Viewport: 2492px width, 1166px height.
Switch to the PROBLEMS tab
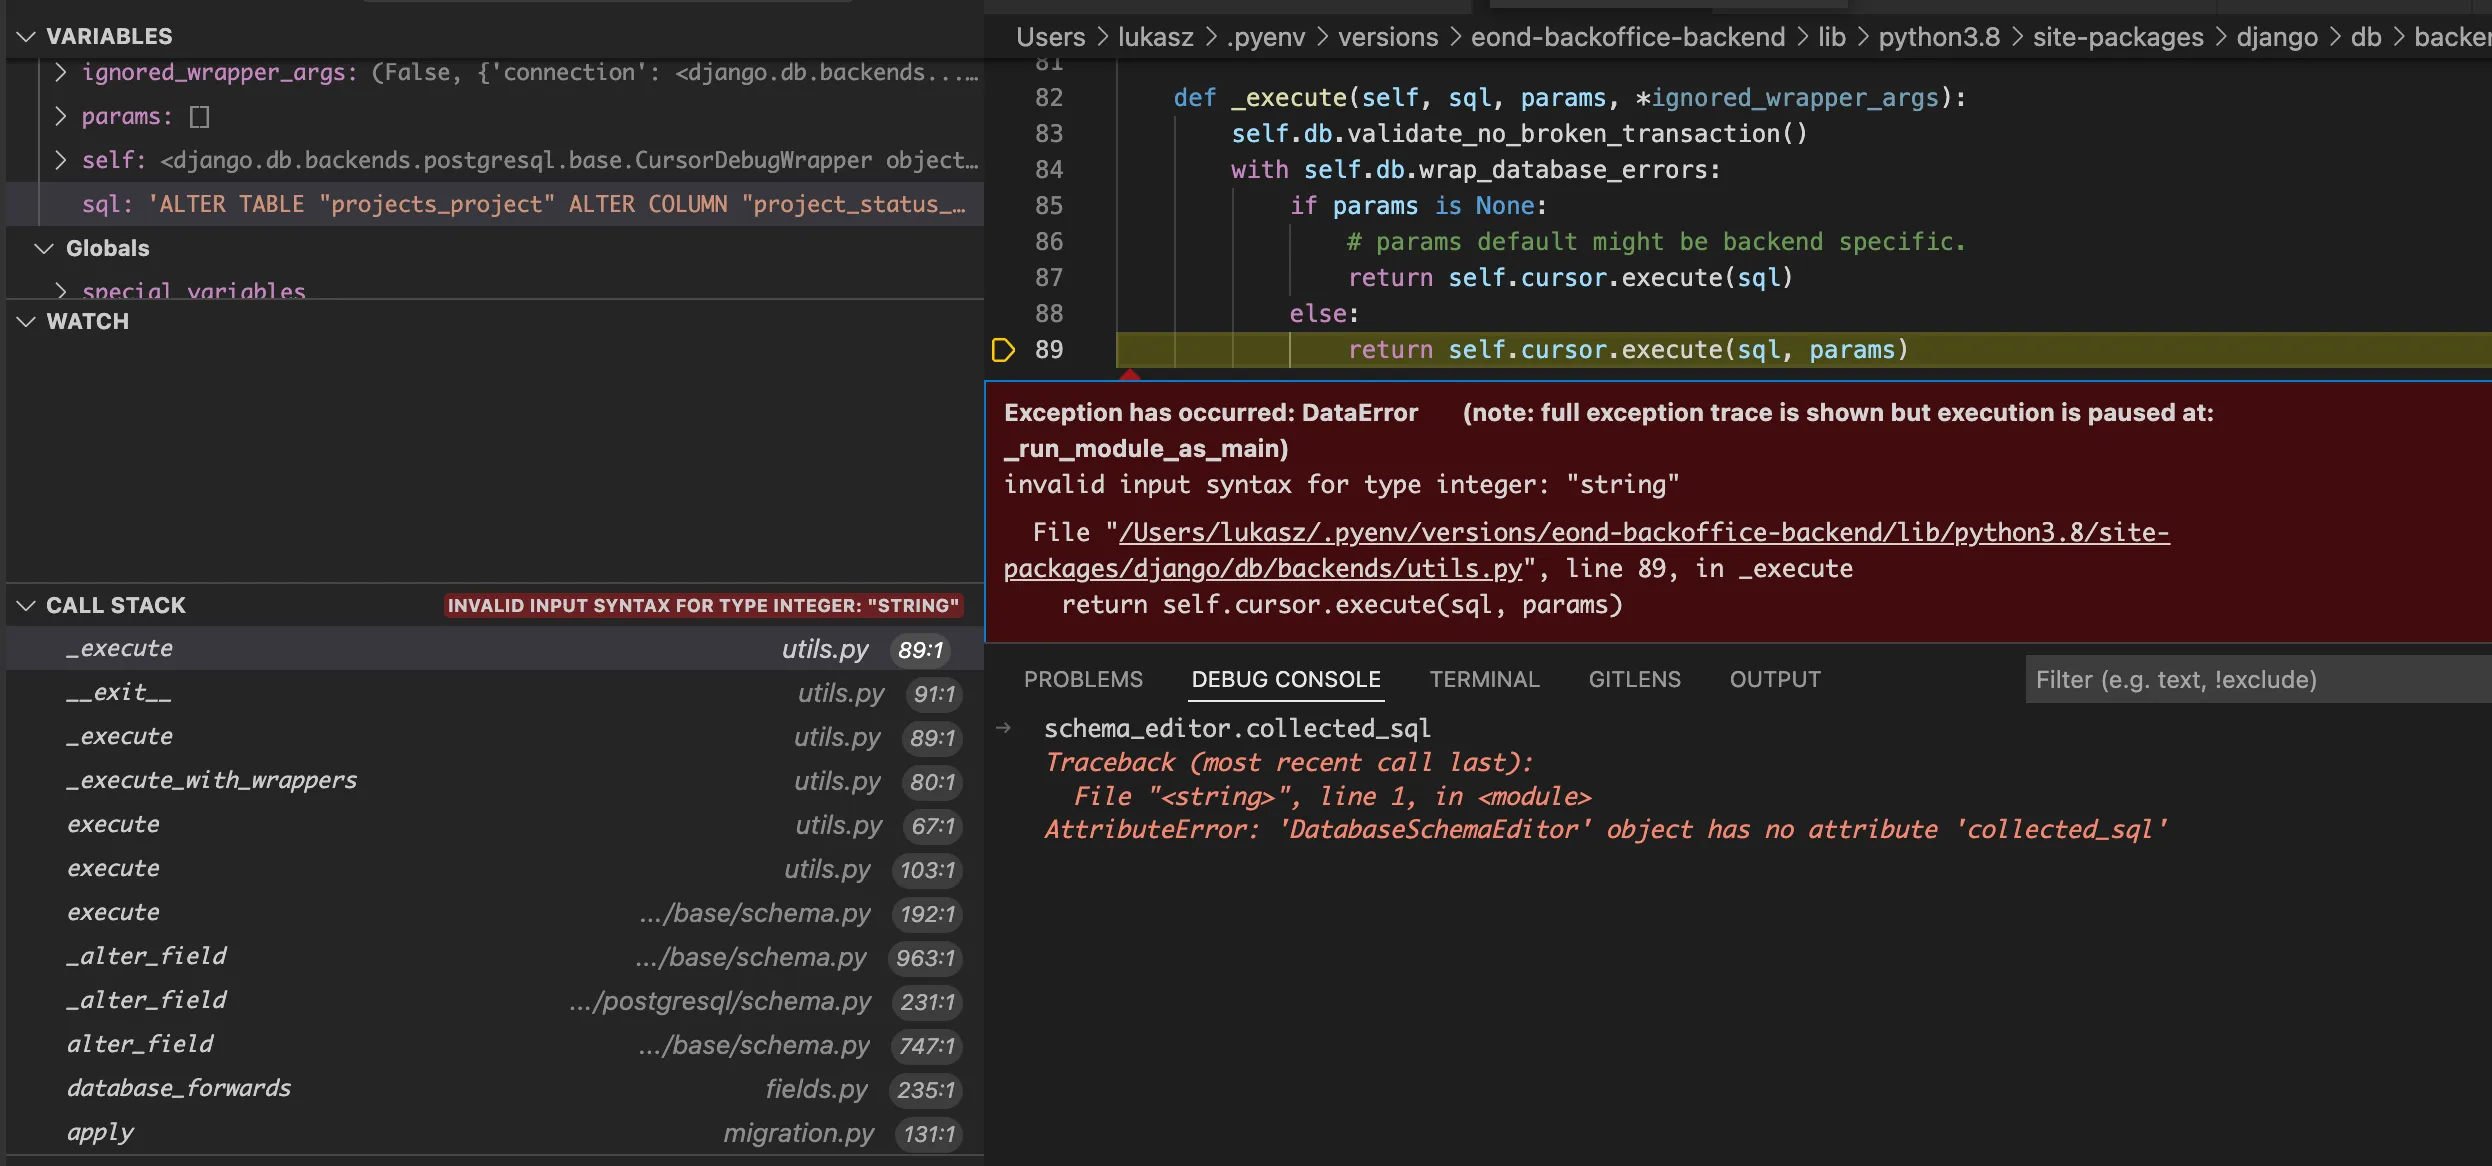1082,680
